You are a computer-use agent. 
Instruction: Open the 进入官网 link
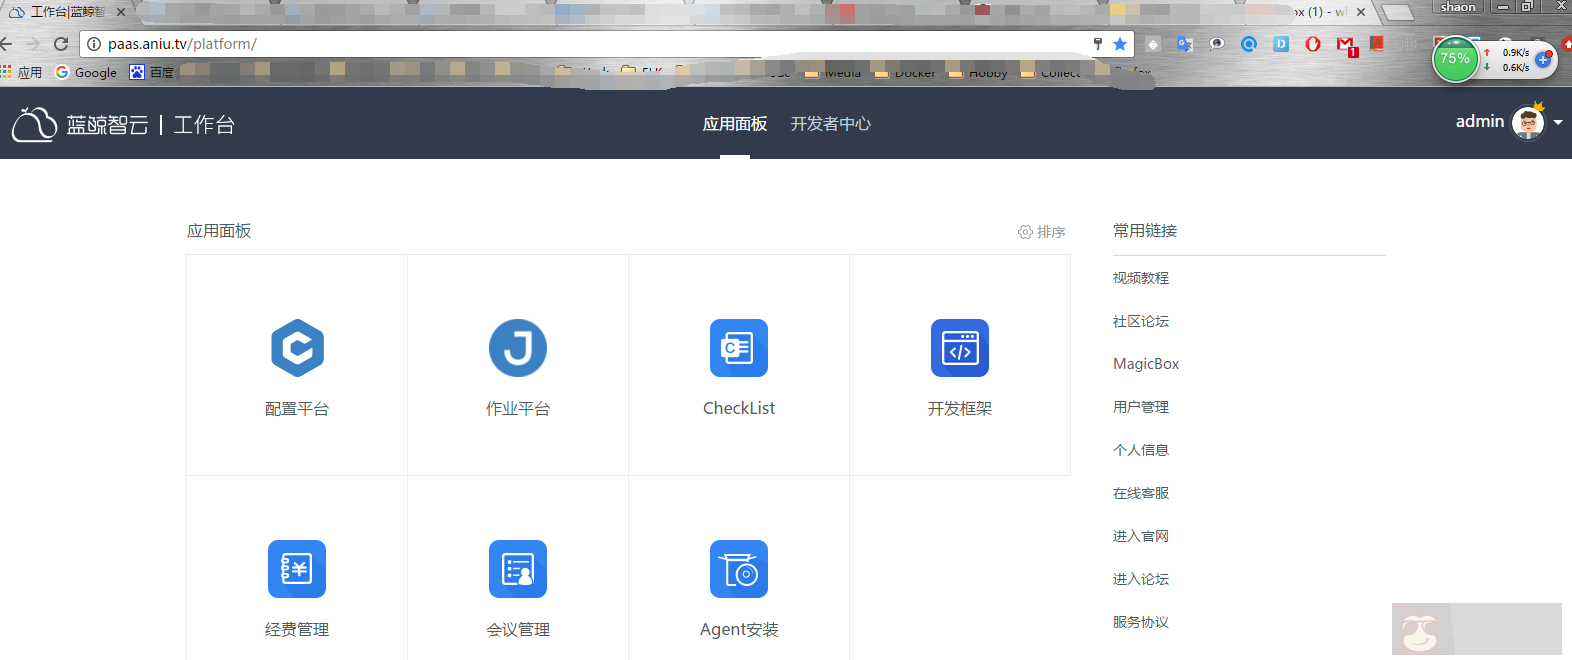(1141, 536)
